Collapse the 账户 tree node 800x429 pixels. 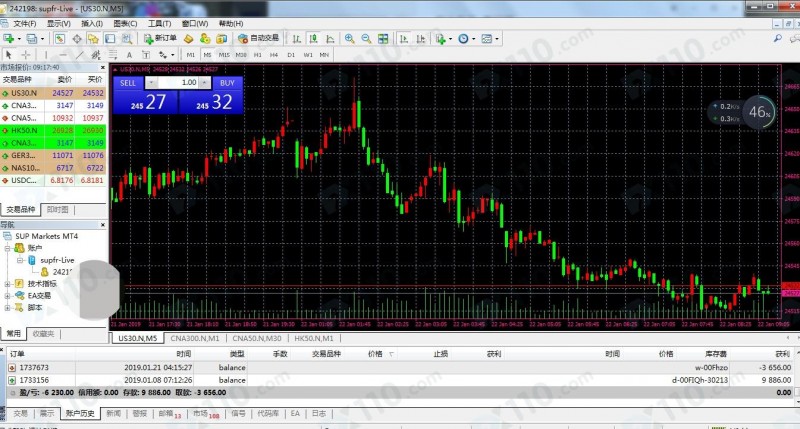pyautogui.click(x=8, y=247)
